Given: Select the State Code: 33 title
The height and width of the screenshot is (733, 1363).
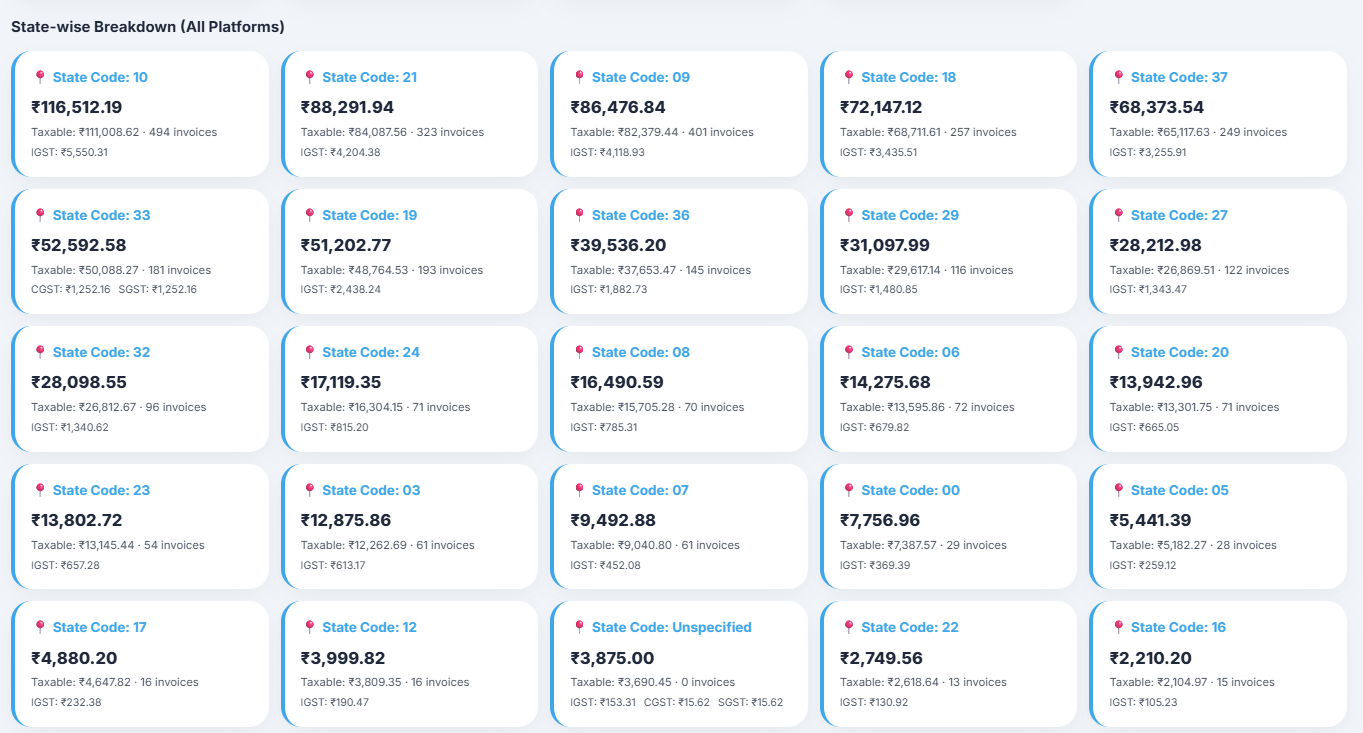Looking at the screenshot, I should [101, 215].
